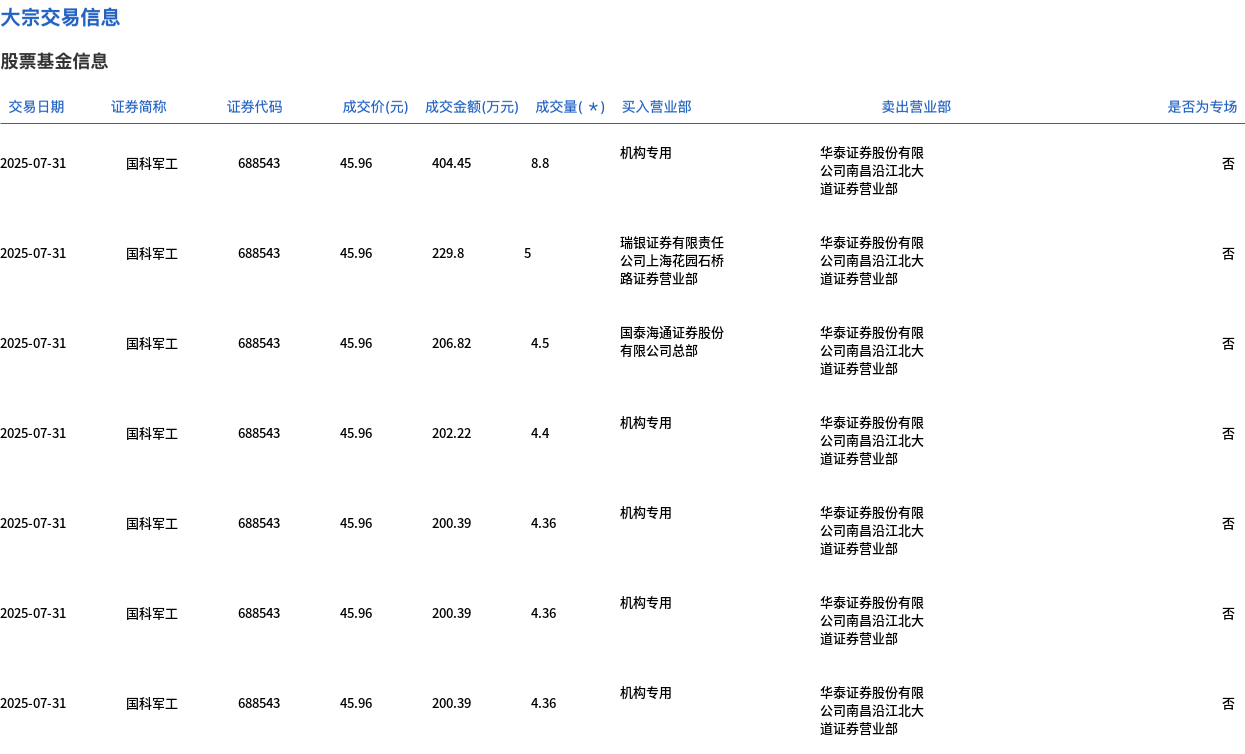The height and width of the screenshot is (754, 1245).
Task: Click the 成交价(元) column header
Action: (375, 107)
